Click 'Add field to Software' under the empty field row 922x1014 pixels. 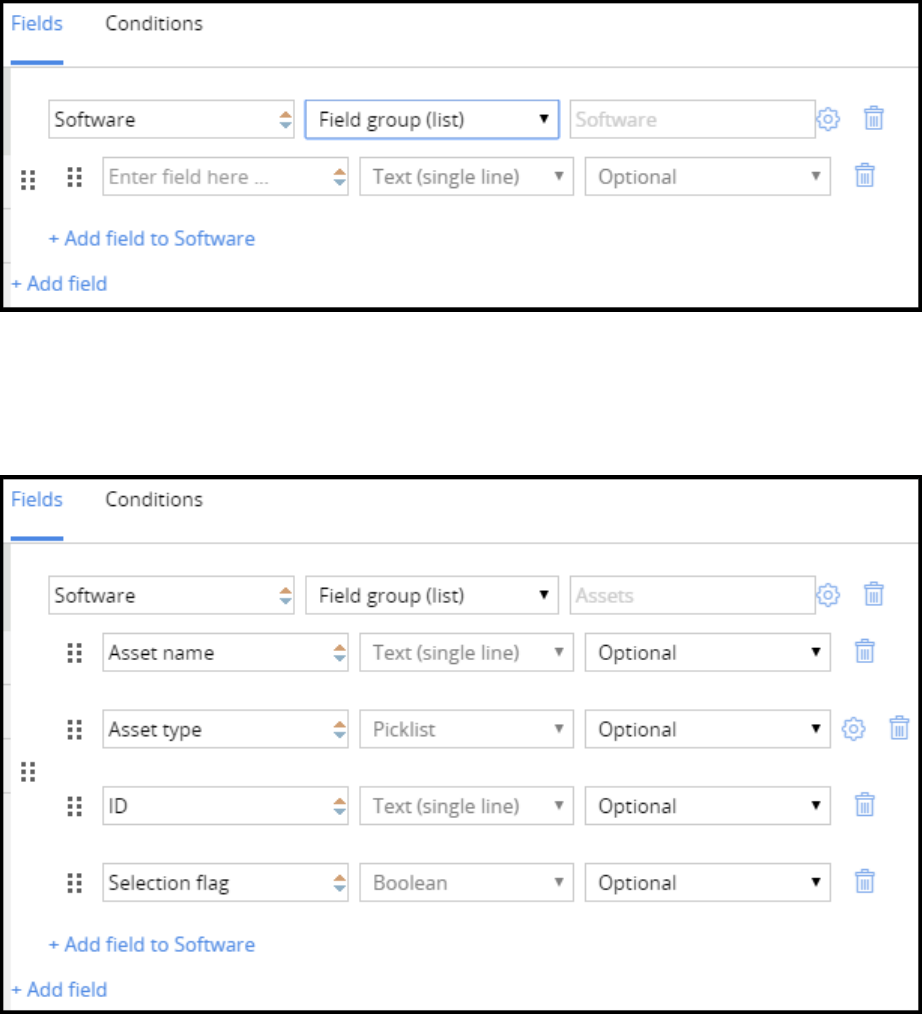coord(152,238)
